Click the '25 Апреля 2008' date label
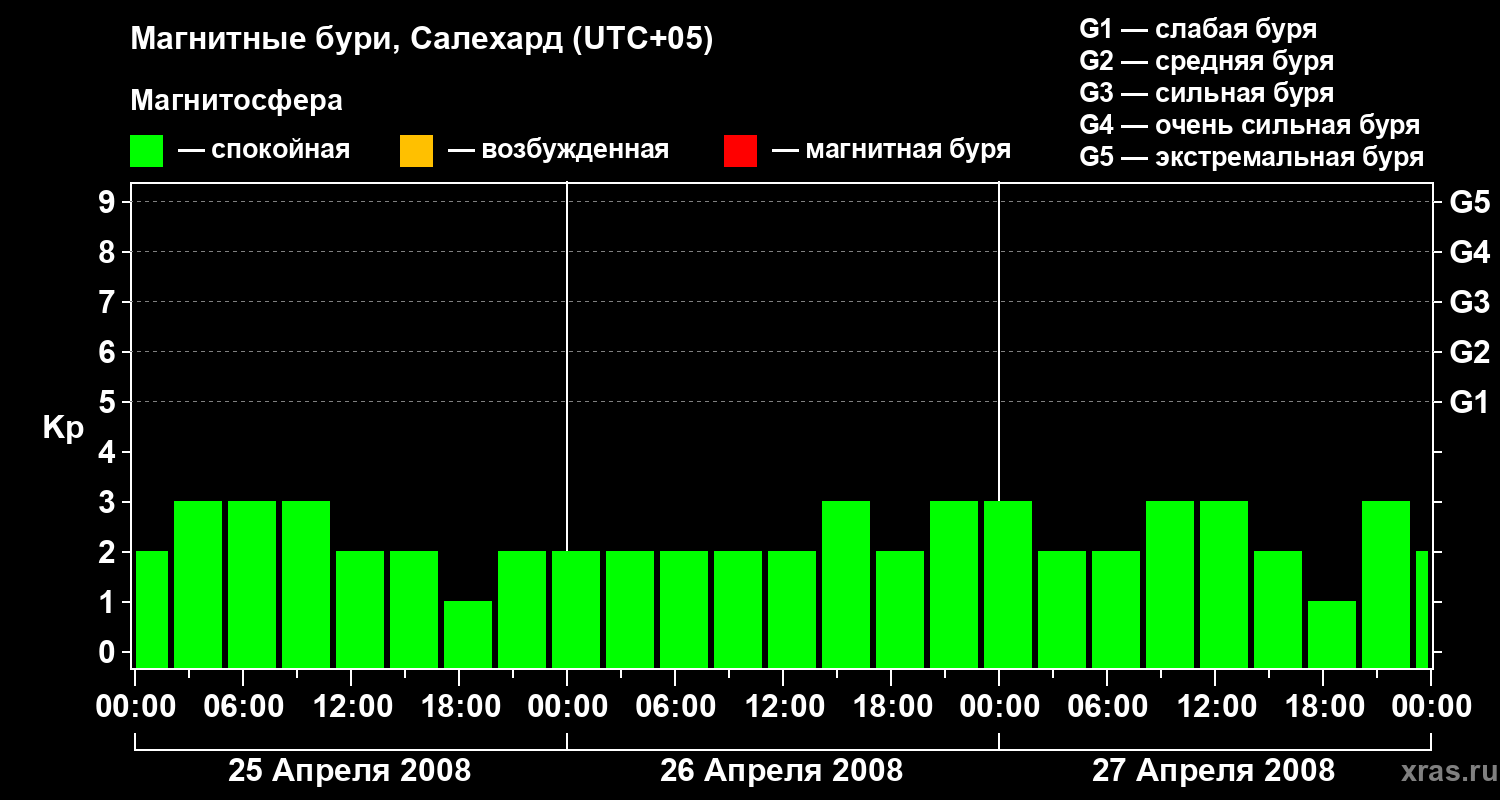The image size is (1500, 800). point(349,771)
